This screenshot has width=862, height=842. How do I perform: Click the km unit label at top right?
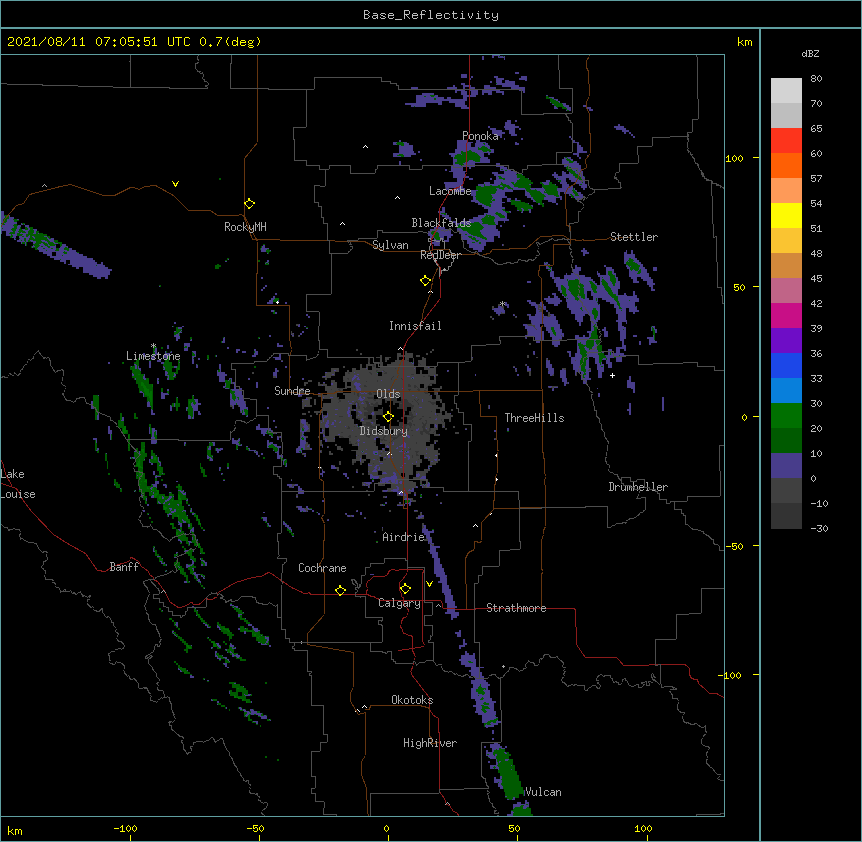744,42
